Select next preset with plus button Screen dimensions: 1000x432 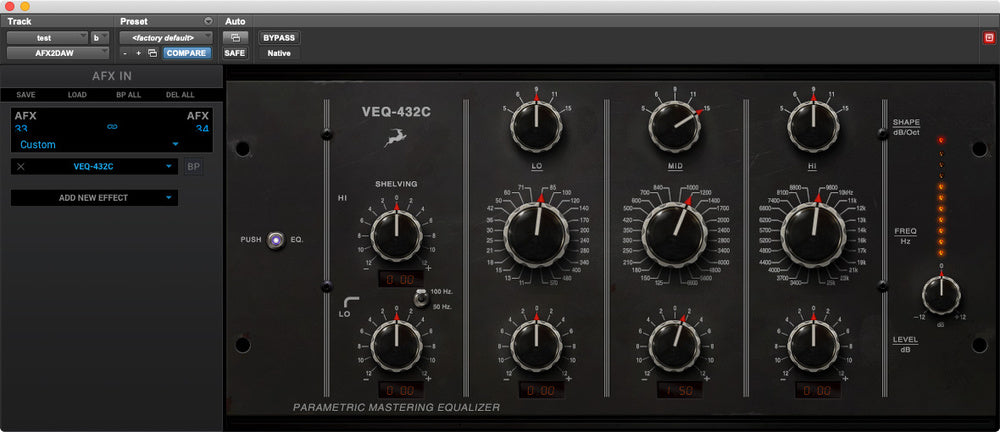(x=138, y=53)
